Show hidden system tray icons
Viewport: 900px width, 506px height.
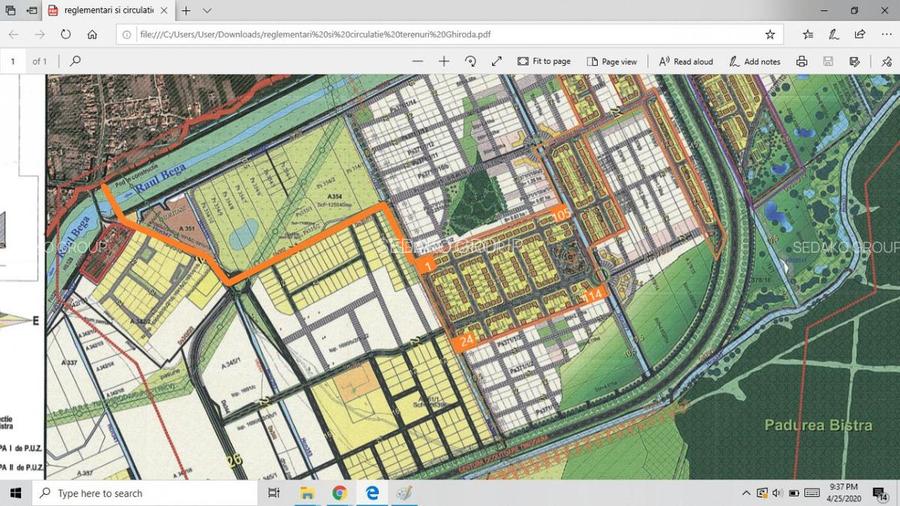[x=746, y=493]
